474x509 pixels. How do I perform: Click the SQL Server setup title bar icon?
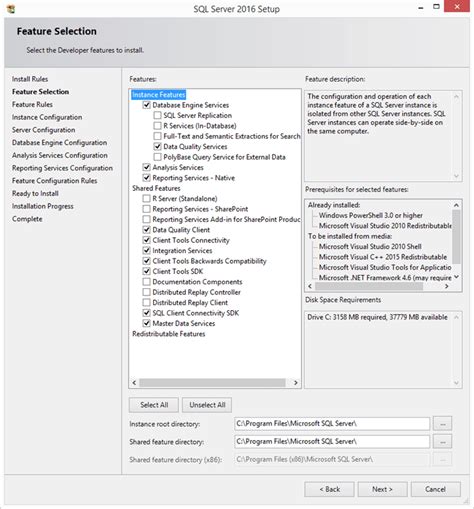point(11,9)
